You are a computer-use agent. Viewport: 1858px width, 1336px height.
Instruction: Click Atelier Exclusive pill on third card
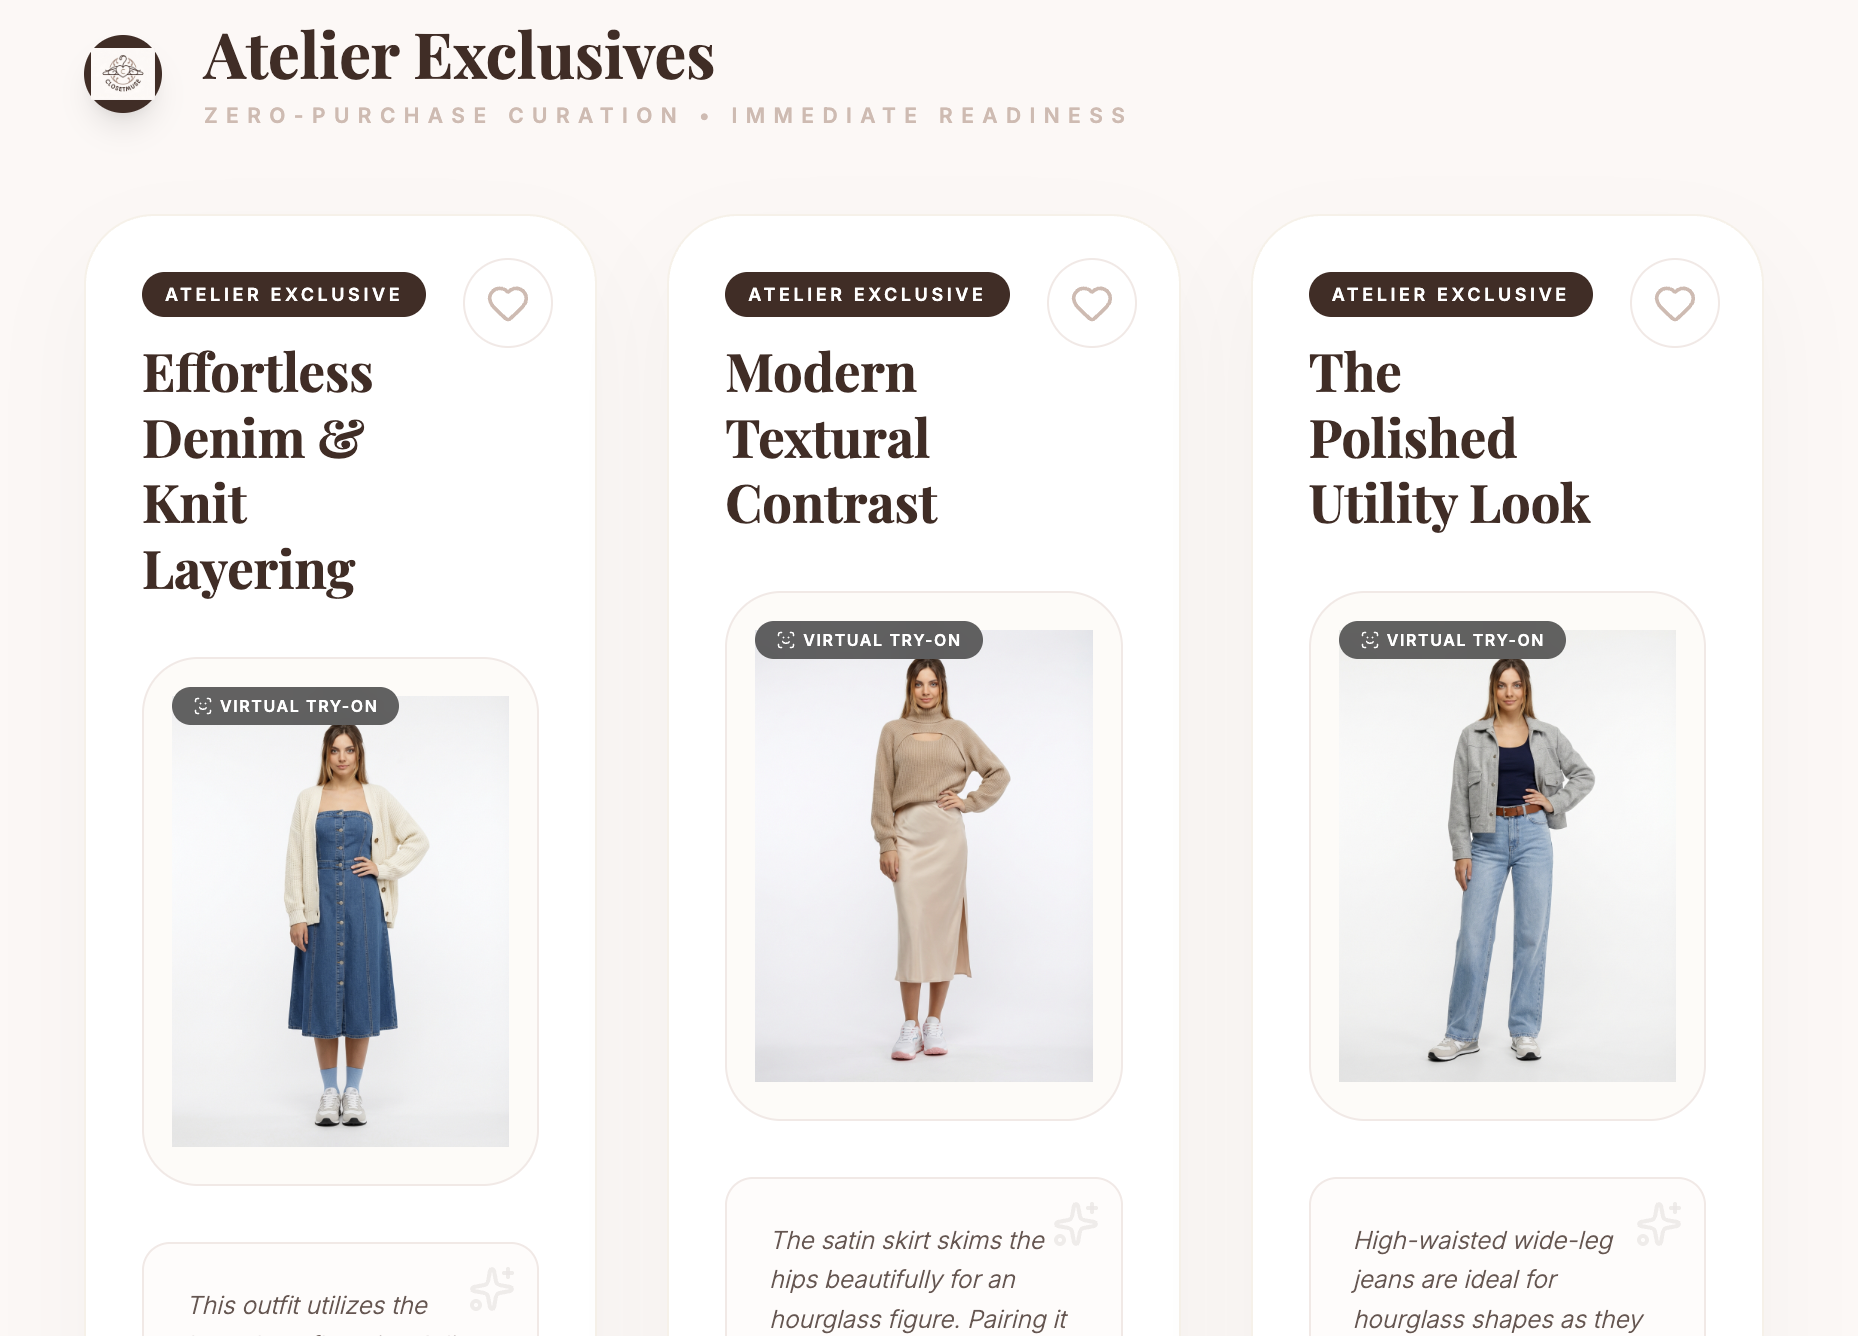point(1450,294)
